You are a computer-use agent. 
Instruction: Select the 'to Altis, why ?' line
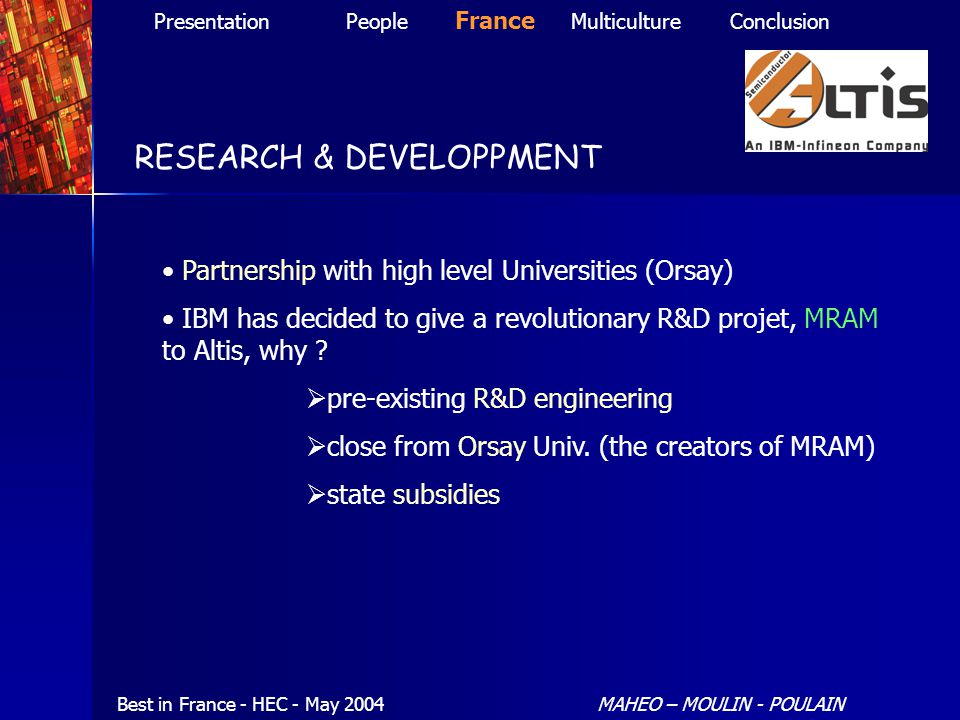244,351
